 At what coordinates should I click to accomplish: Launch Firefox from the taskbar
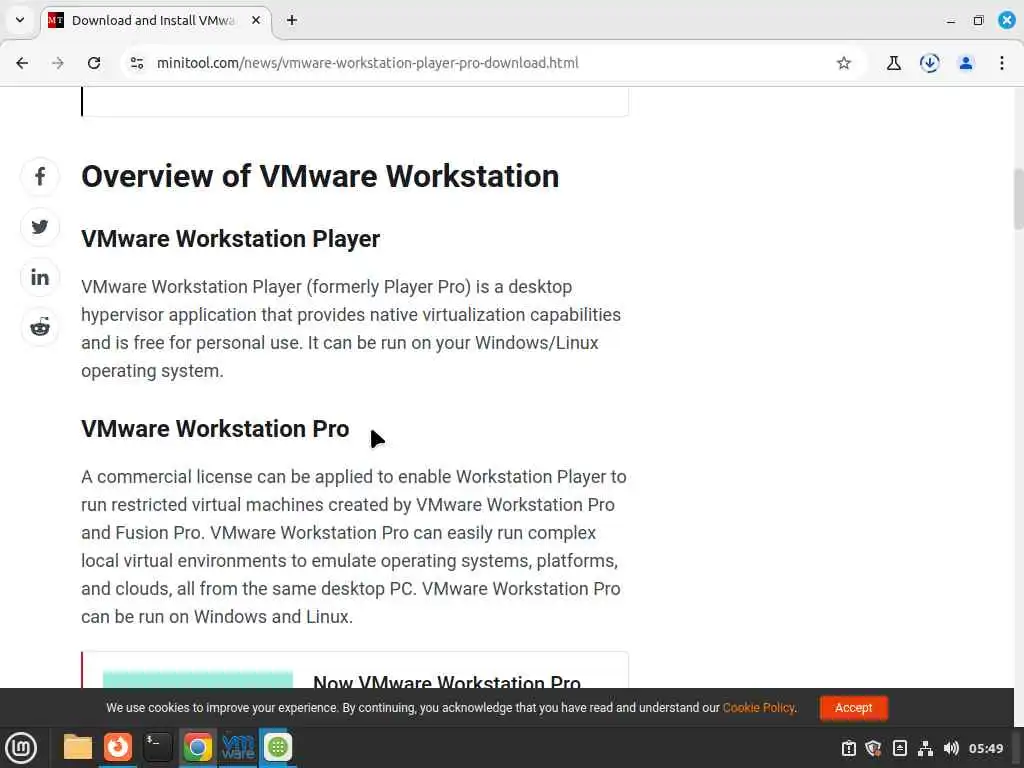point(118,748)
